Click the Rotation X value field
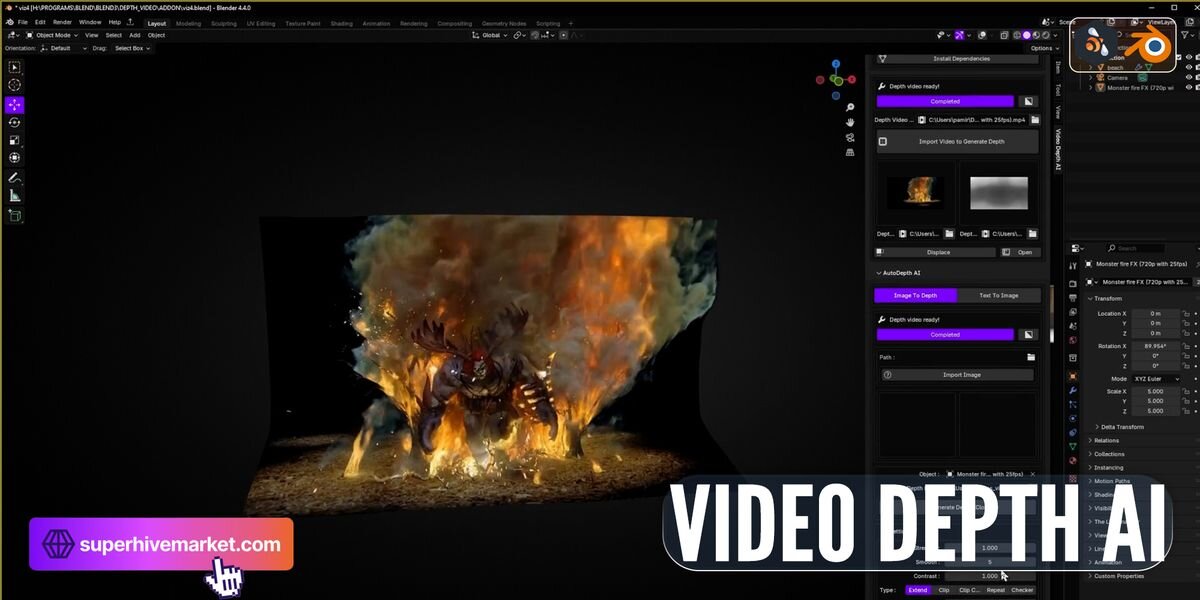The height and width of the screenshot is (600, 1200). click(x=1155, y=346)
